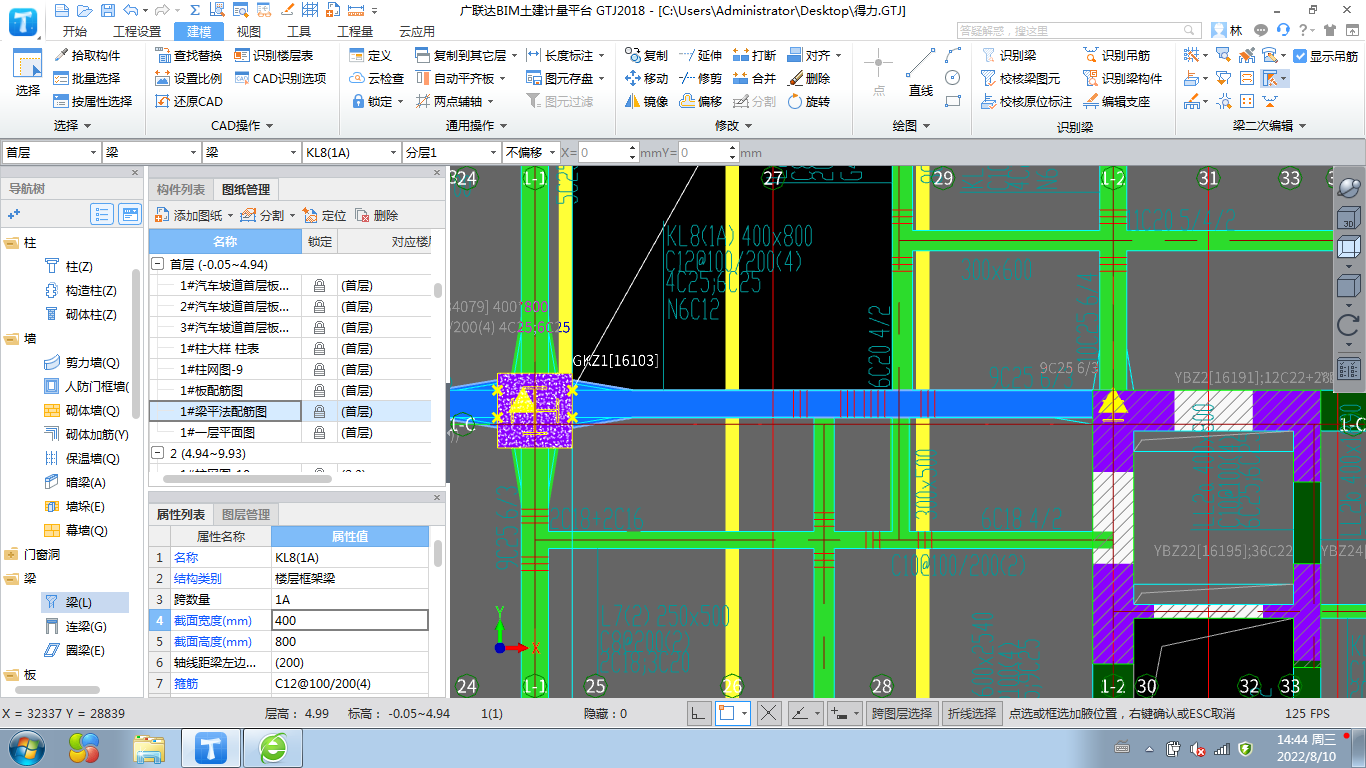The width and height of the screenshot is (1366, 768).
Task: Click the 旋转 rotate tool
Action: click(x=808, y=101)
